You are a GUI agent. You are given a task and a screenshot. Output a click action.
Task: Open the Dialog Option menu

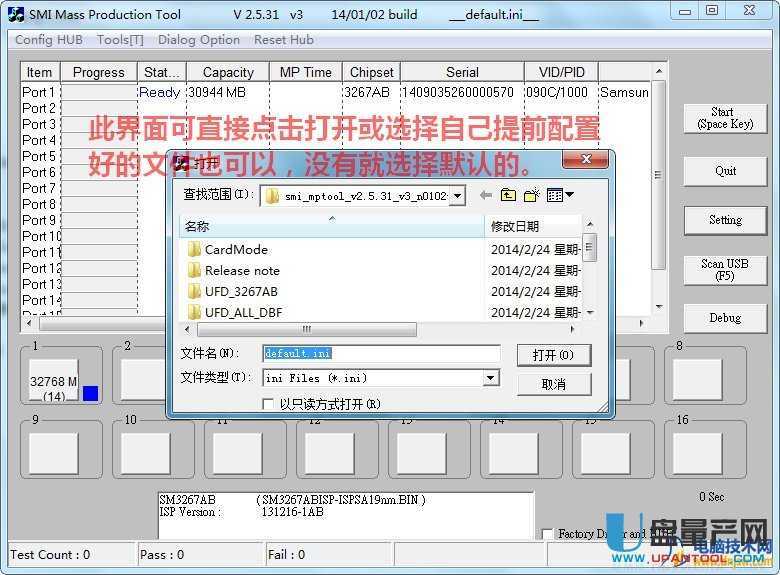click(x=199, y=40)
